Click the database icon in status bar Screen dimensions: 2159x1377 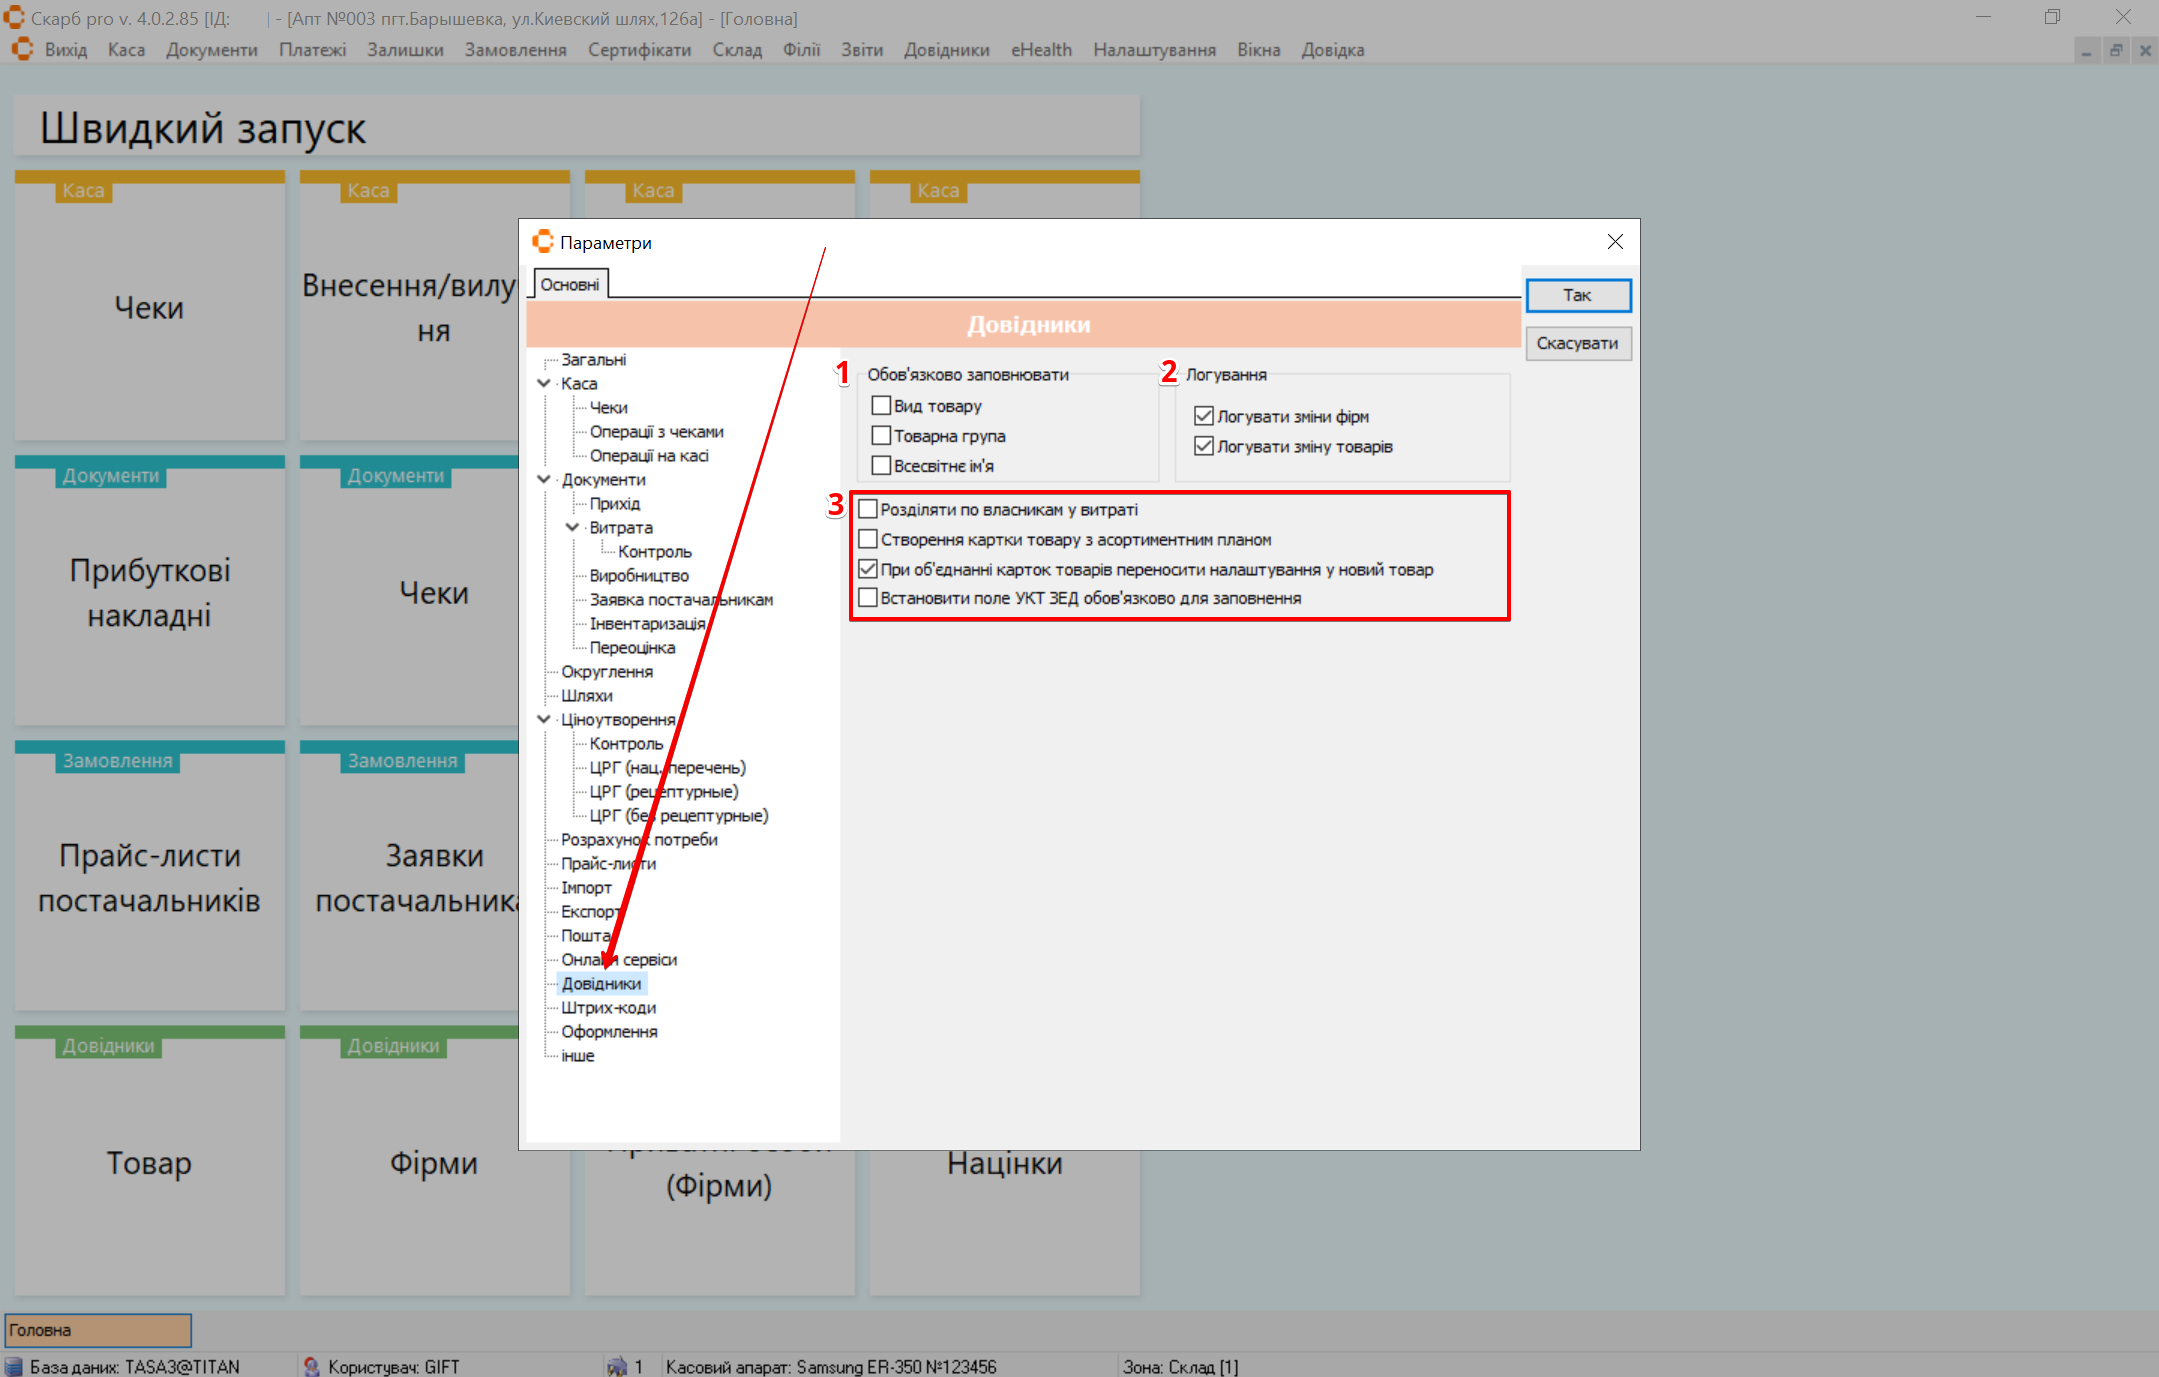(x=14, y=1366)
